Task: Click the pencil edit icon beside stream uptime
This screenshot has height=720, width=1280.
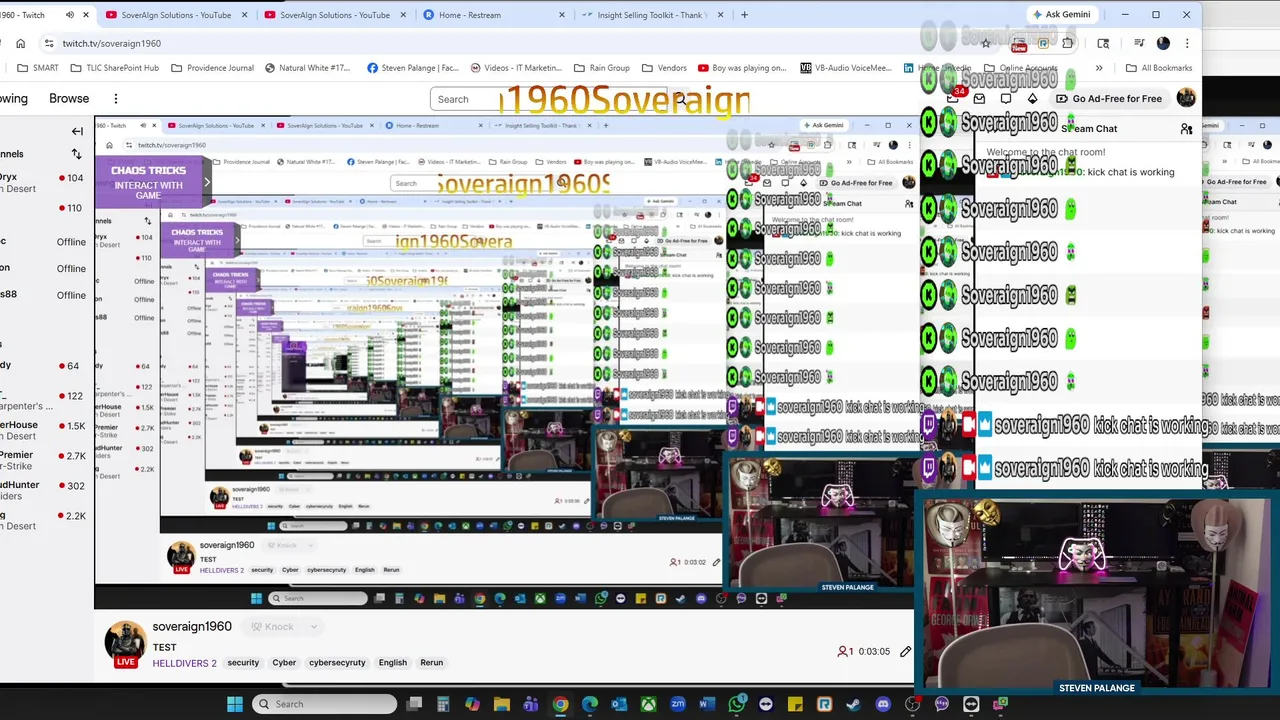Action: click(905, 651)
